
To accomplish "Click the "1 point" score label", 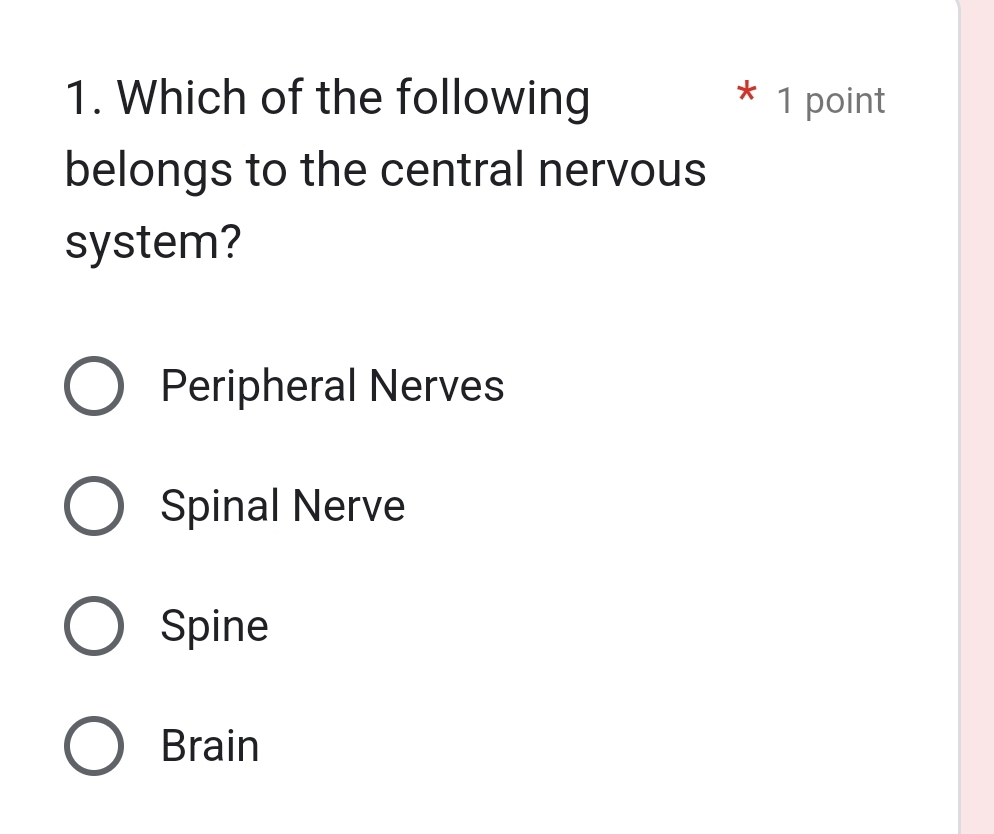I will point(831,101).
